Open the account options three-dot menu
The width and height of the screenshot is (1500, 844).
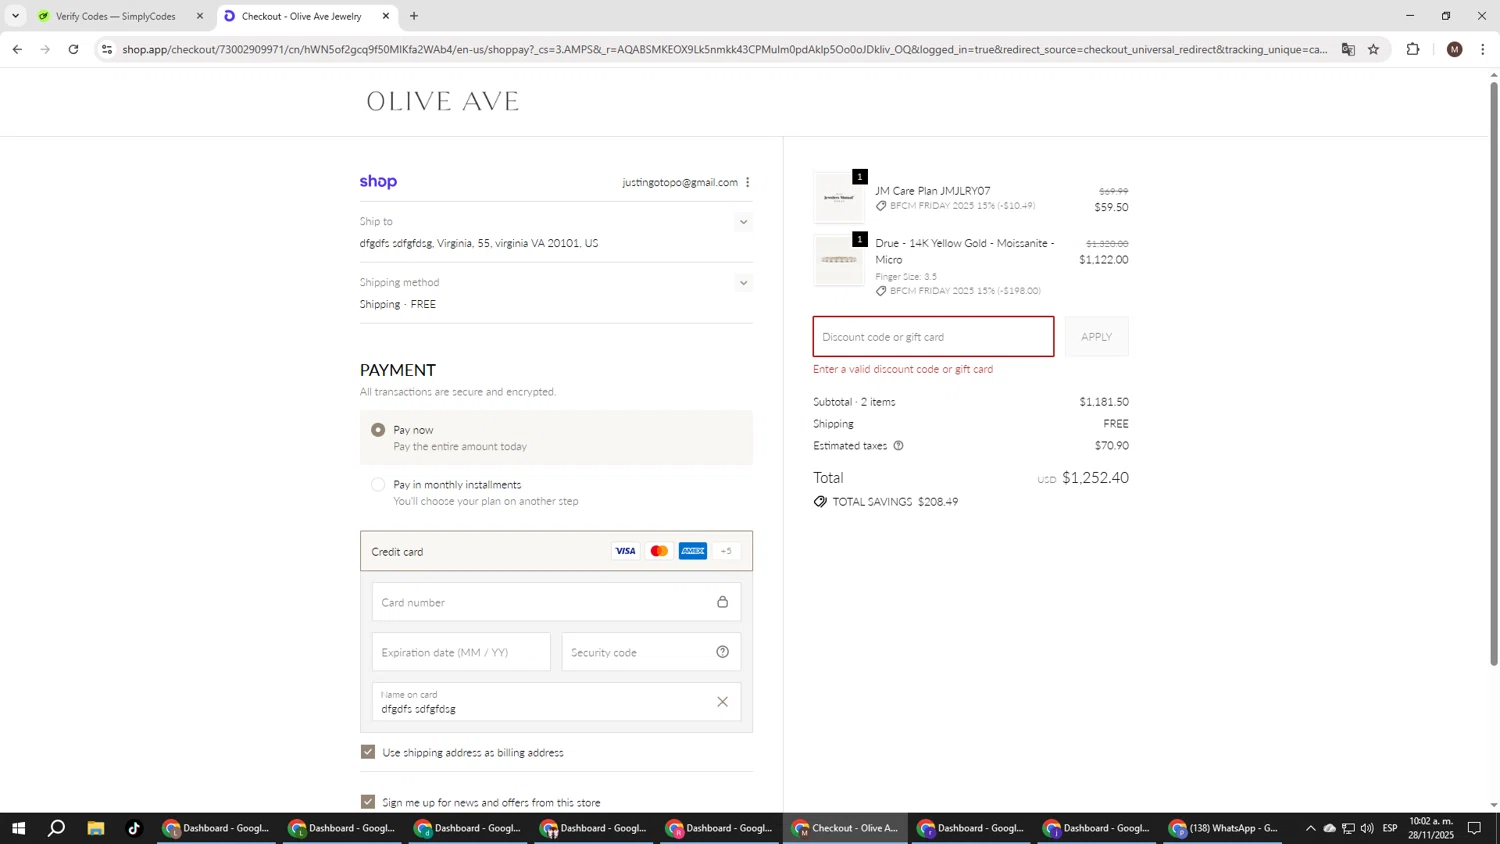[x=747, y=182]
